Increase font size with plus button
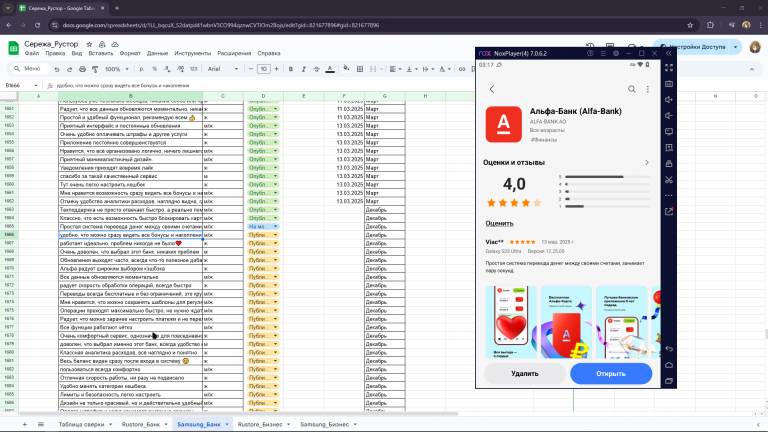This screenshot has width=768, height=432. tap(276, 69)
